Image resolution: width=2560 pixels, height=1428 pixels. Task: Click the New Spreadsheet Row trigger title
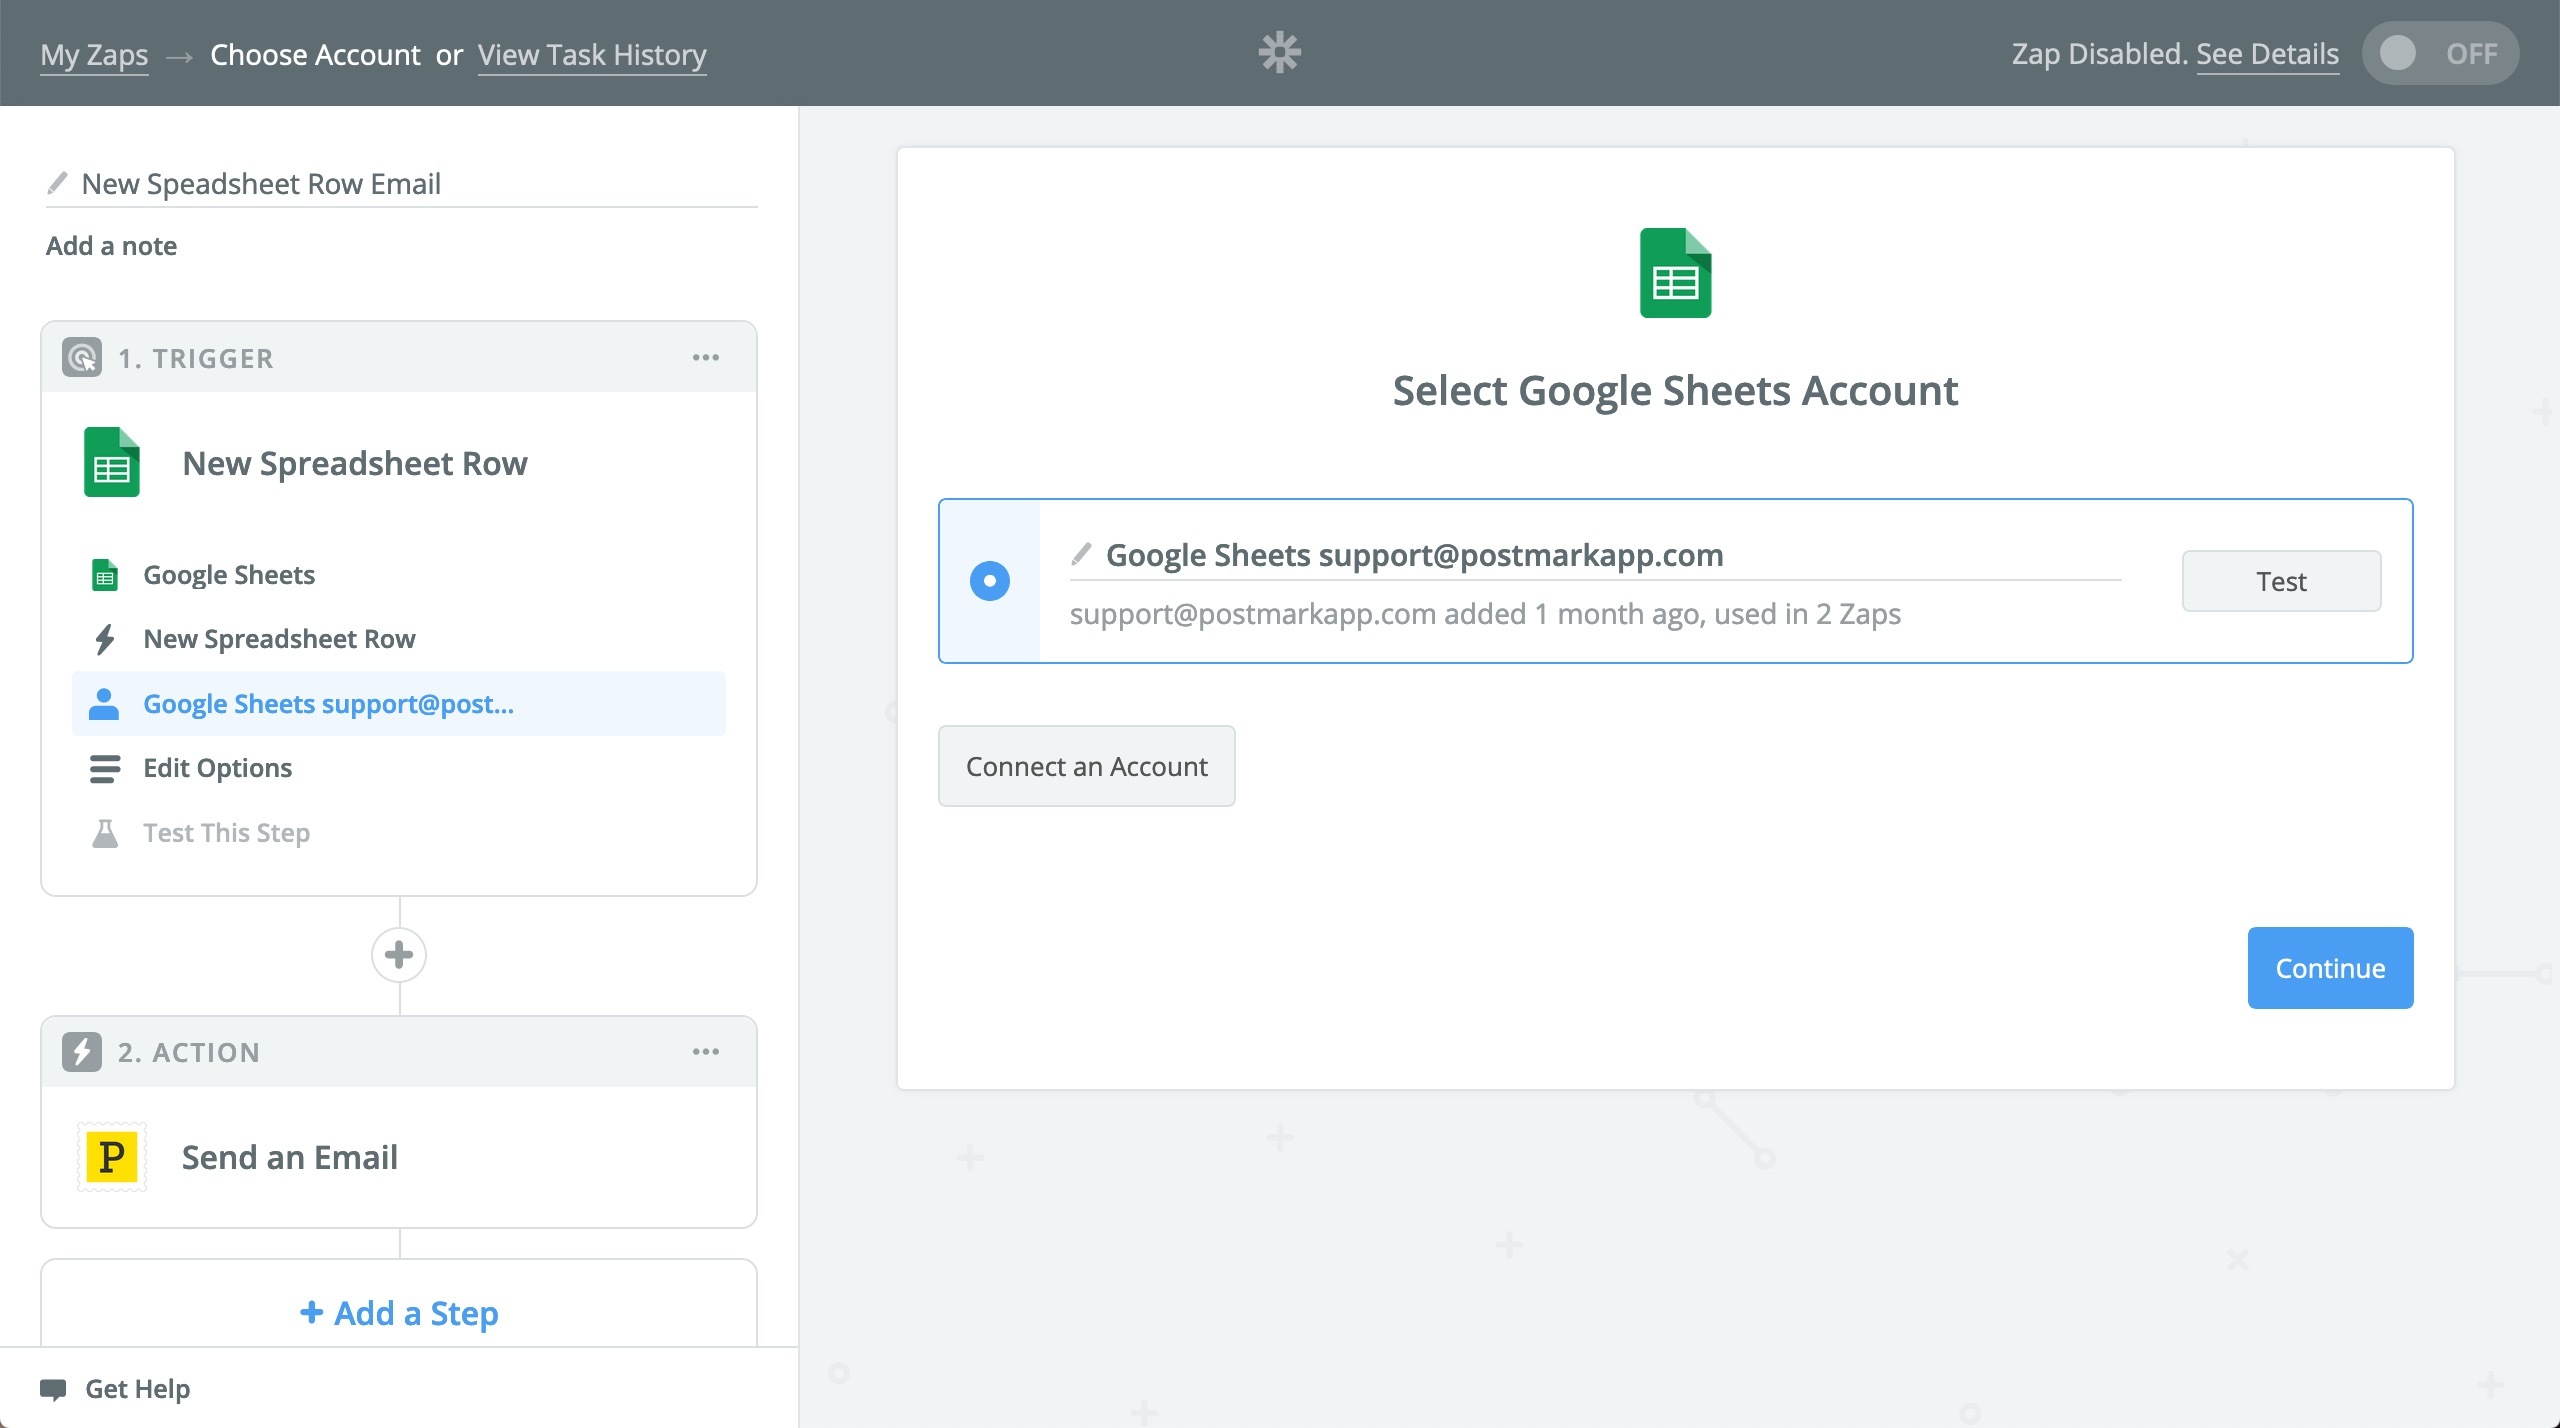point(355,463)
